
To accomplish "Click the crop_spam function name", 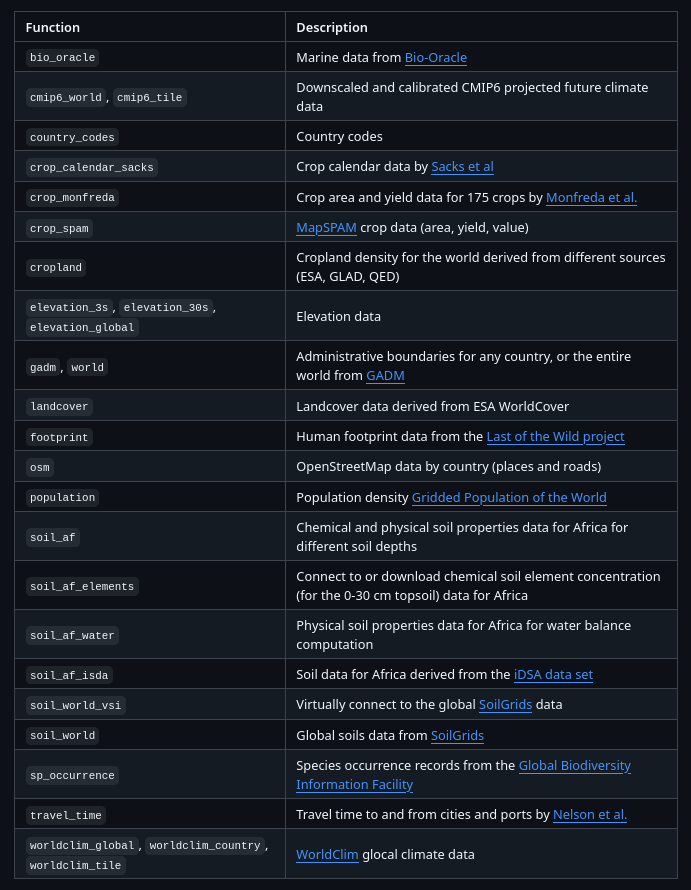I will [x=59, y=228].
